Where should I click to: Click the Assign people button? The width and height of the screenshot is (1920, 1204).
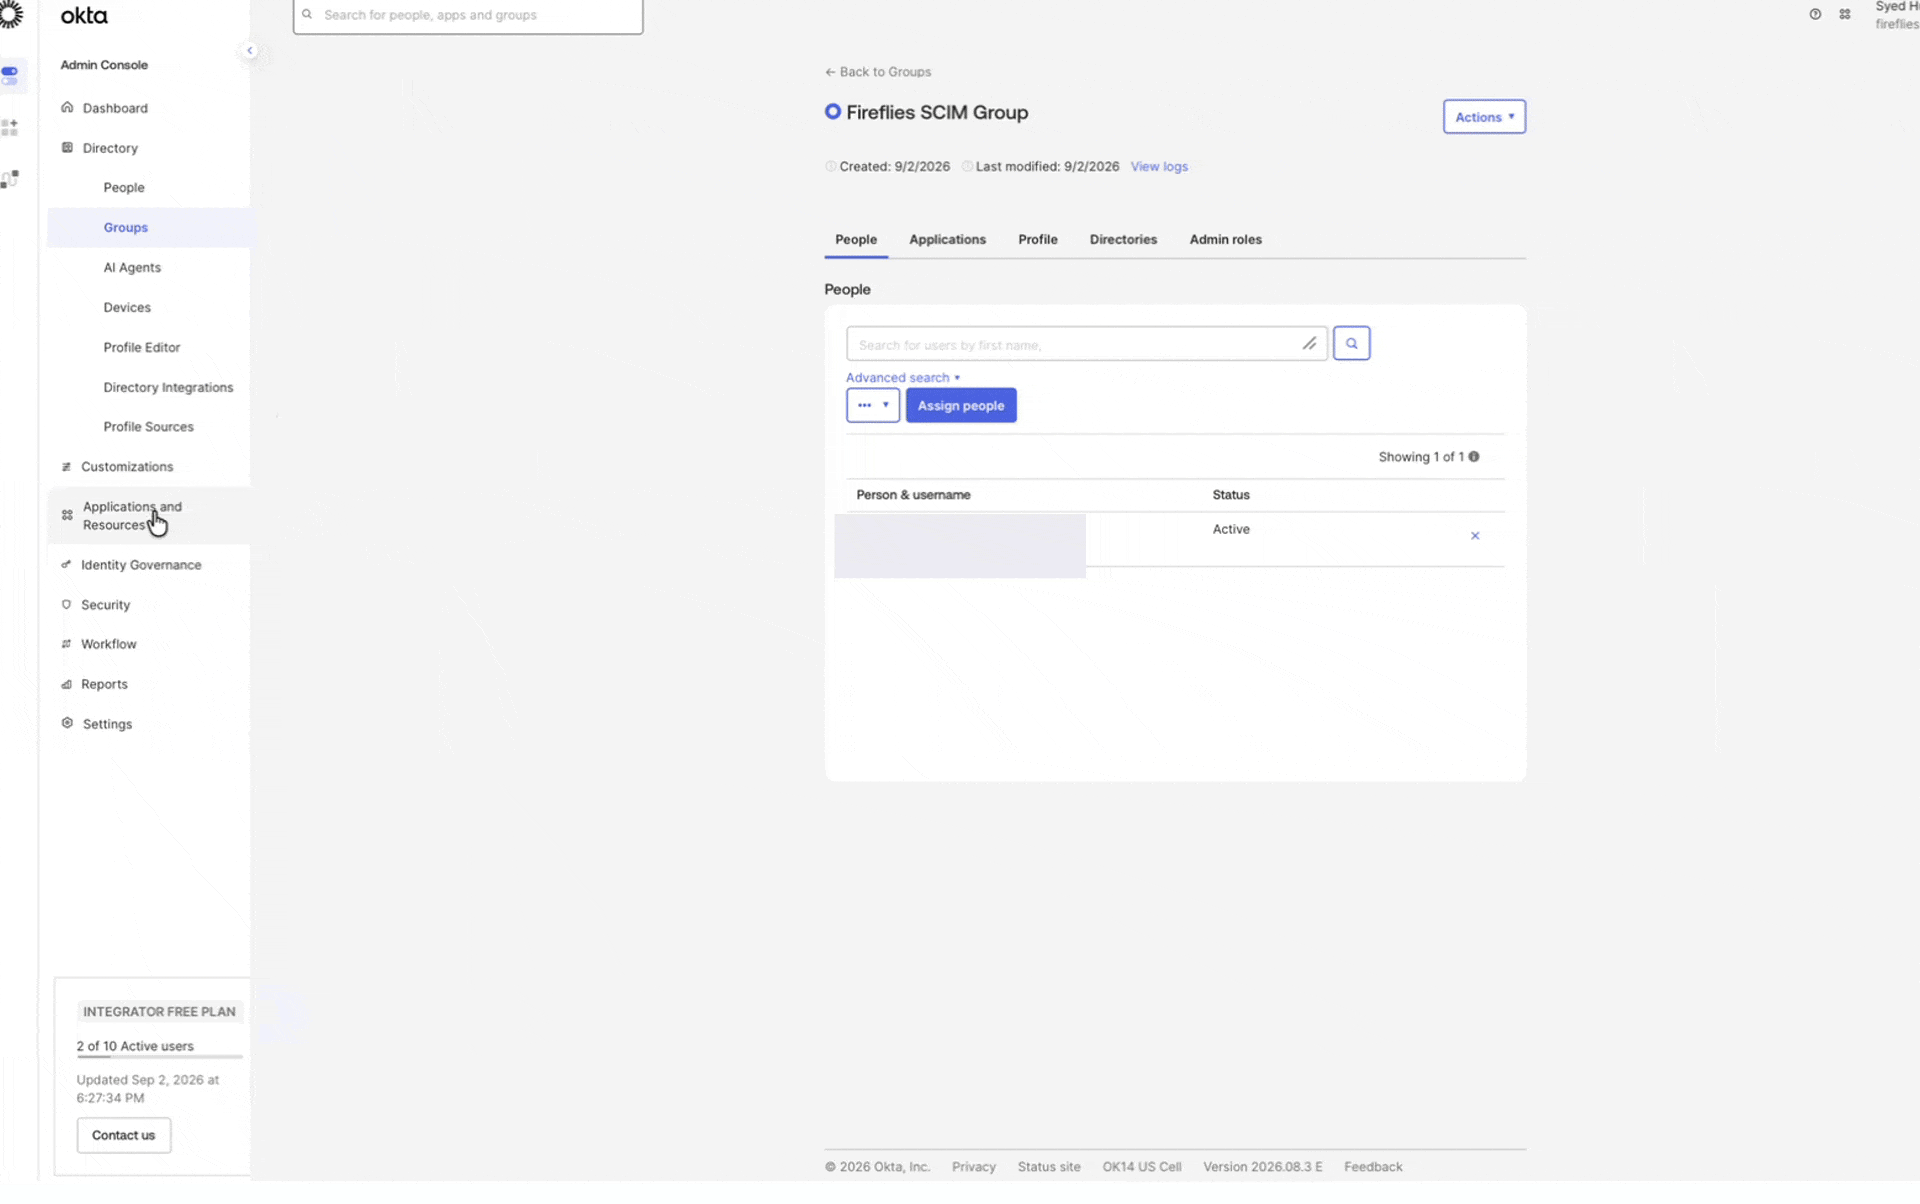coord(961,406)
